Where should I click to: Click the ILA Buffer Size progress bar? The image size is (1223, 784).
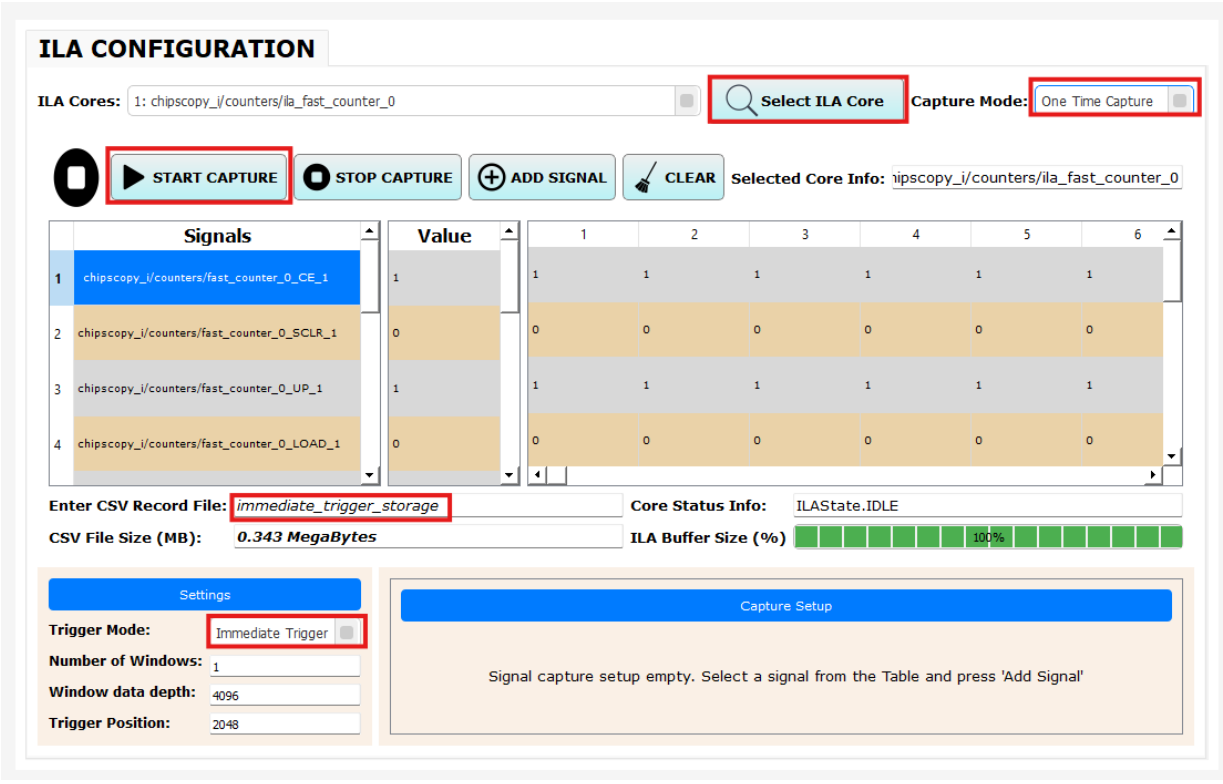pos(988,537)
